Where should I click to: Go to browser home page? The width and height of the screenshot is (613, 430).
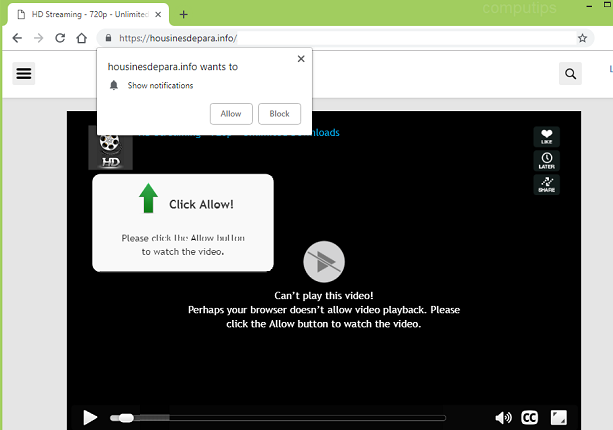(x=82, y=38)
